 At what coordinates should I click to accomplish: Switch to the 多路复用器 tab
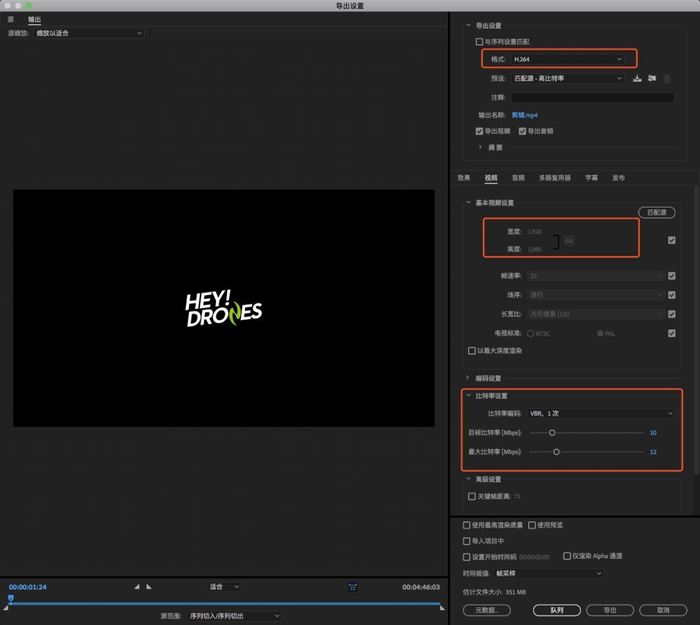click(555, 178)
